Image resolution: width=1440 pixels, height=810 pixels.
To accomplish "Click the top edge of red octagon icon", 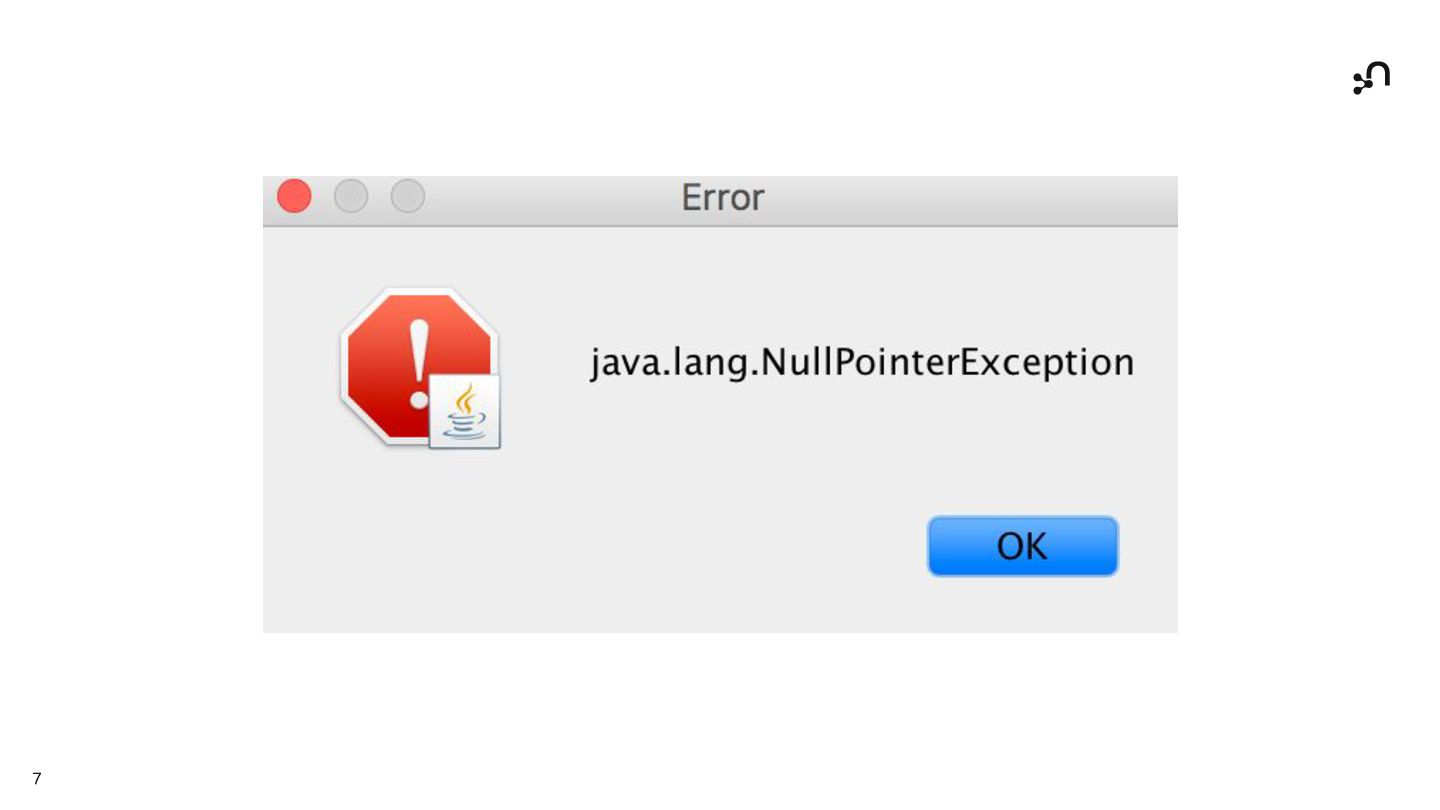I will (419, 290).
